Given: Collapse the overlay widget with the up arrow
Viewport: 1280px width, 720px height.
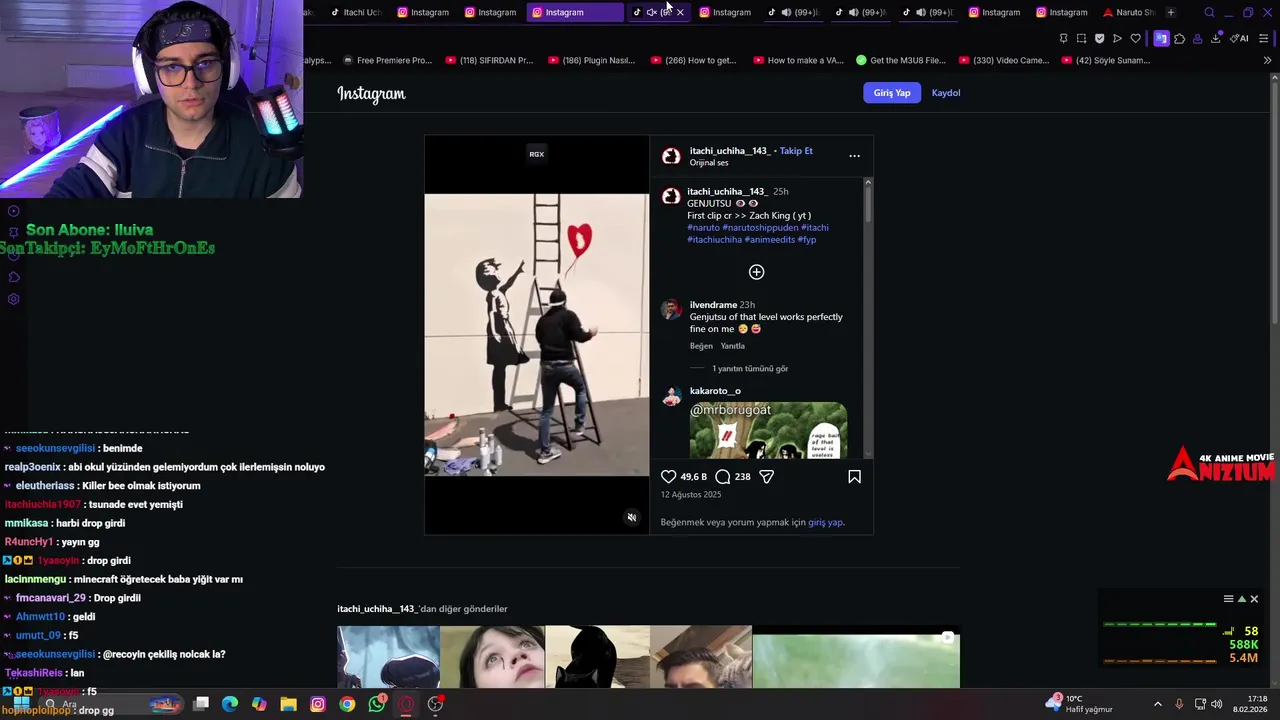Looking at the screenshot, I should pyautogui.click(x=1242, y=599).
